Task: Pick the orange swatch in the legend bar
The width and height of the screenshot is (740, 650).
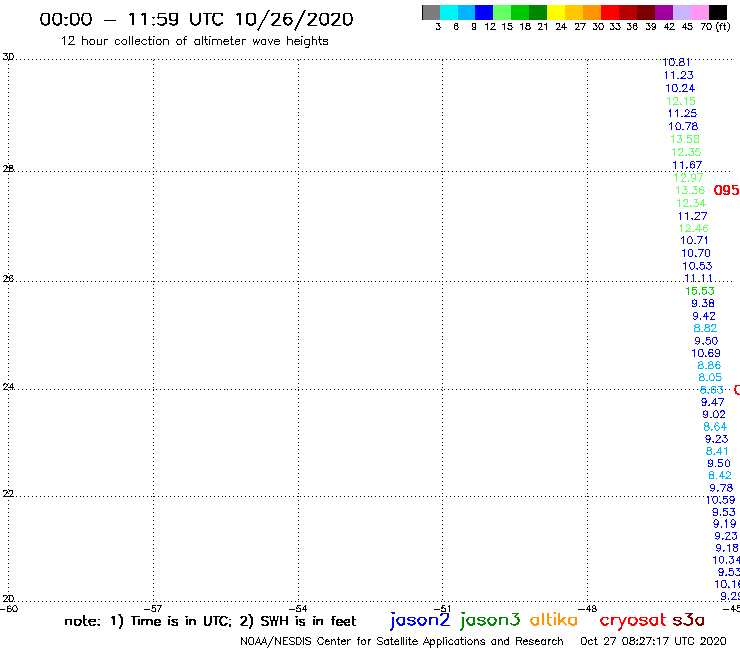Action: (x=592, y=12)
